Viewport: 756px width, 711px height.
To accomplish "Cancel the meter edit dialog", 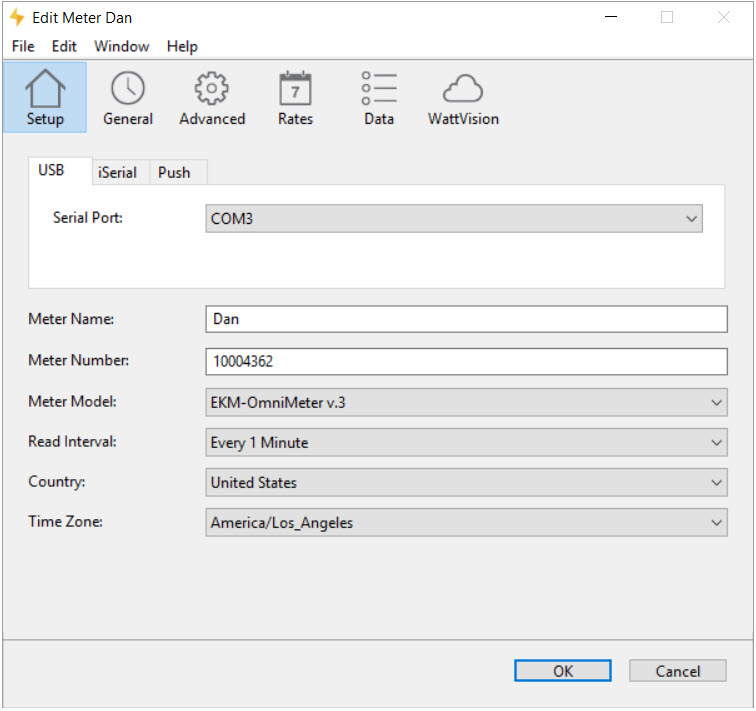I will (x=677, y=671).
